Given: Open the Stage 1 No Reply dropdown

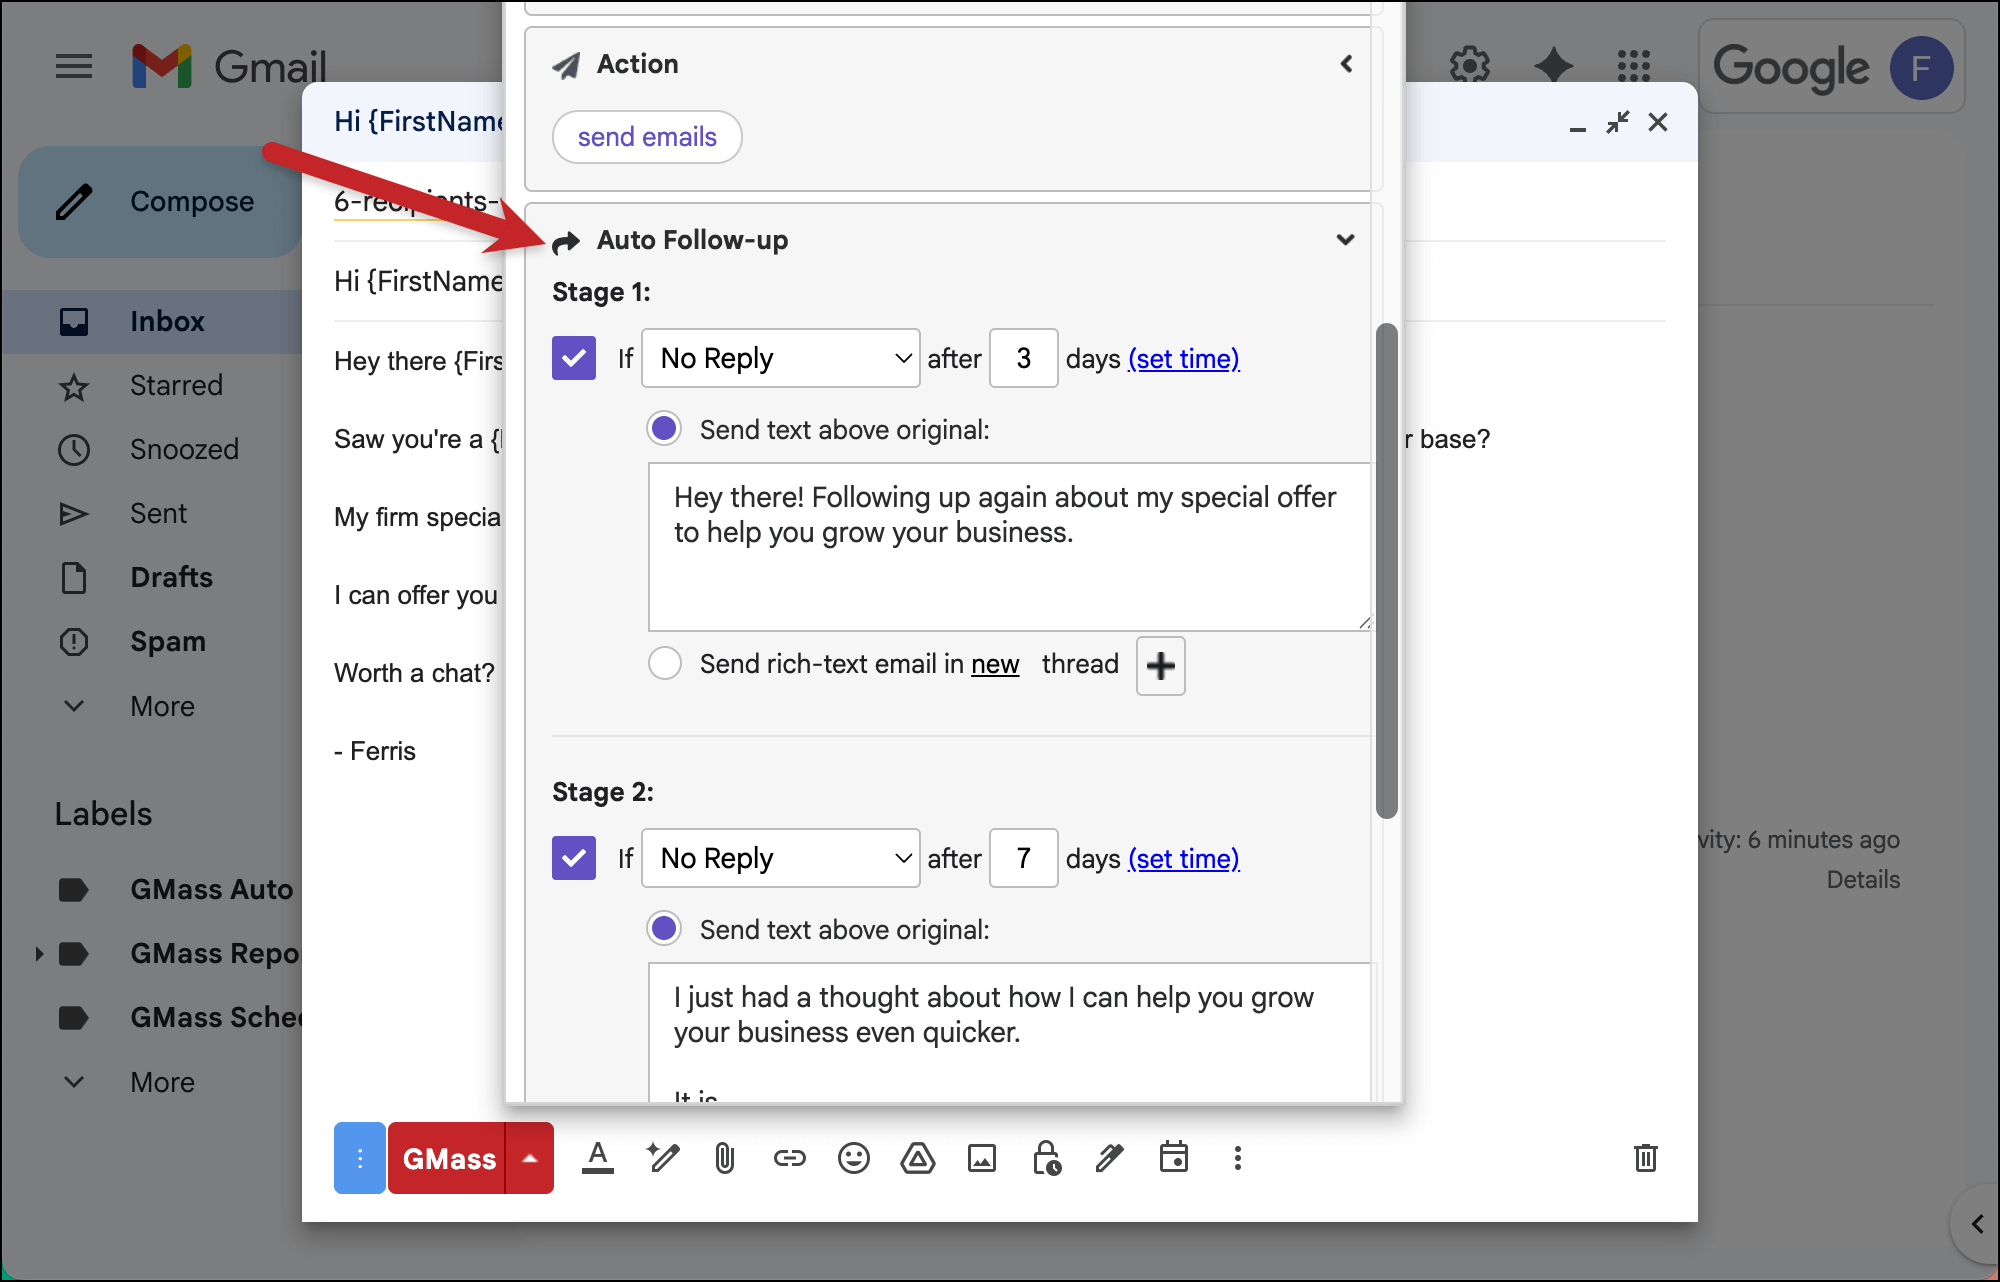Looking at the screenshot, I should click(780, 358).
